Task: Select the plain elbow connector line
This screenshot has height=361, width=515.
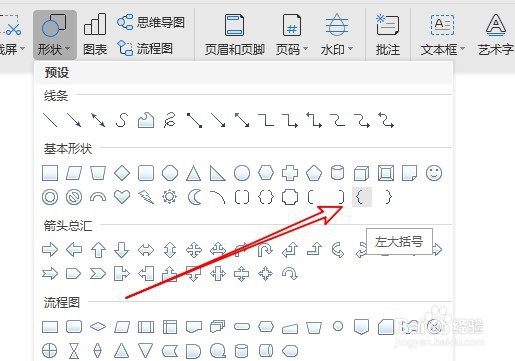Action: (x=266, y=120)
